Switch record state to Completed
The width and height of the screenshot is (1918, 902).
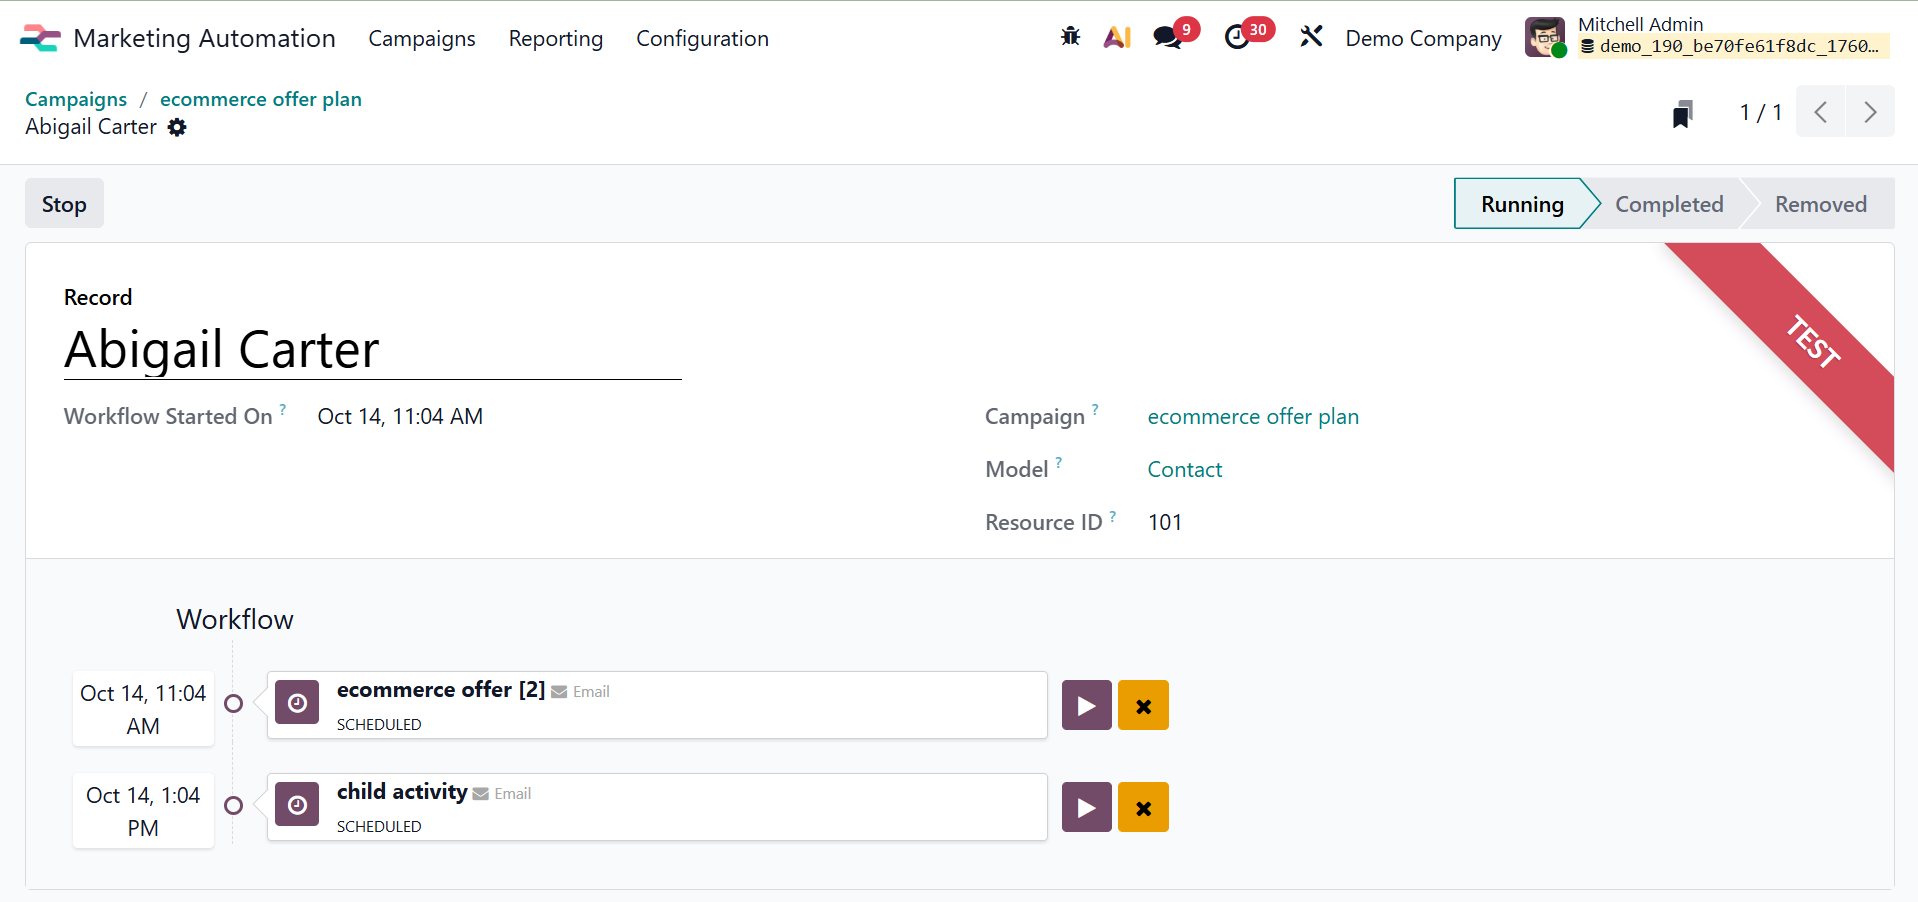tap(1669, 203)
